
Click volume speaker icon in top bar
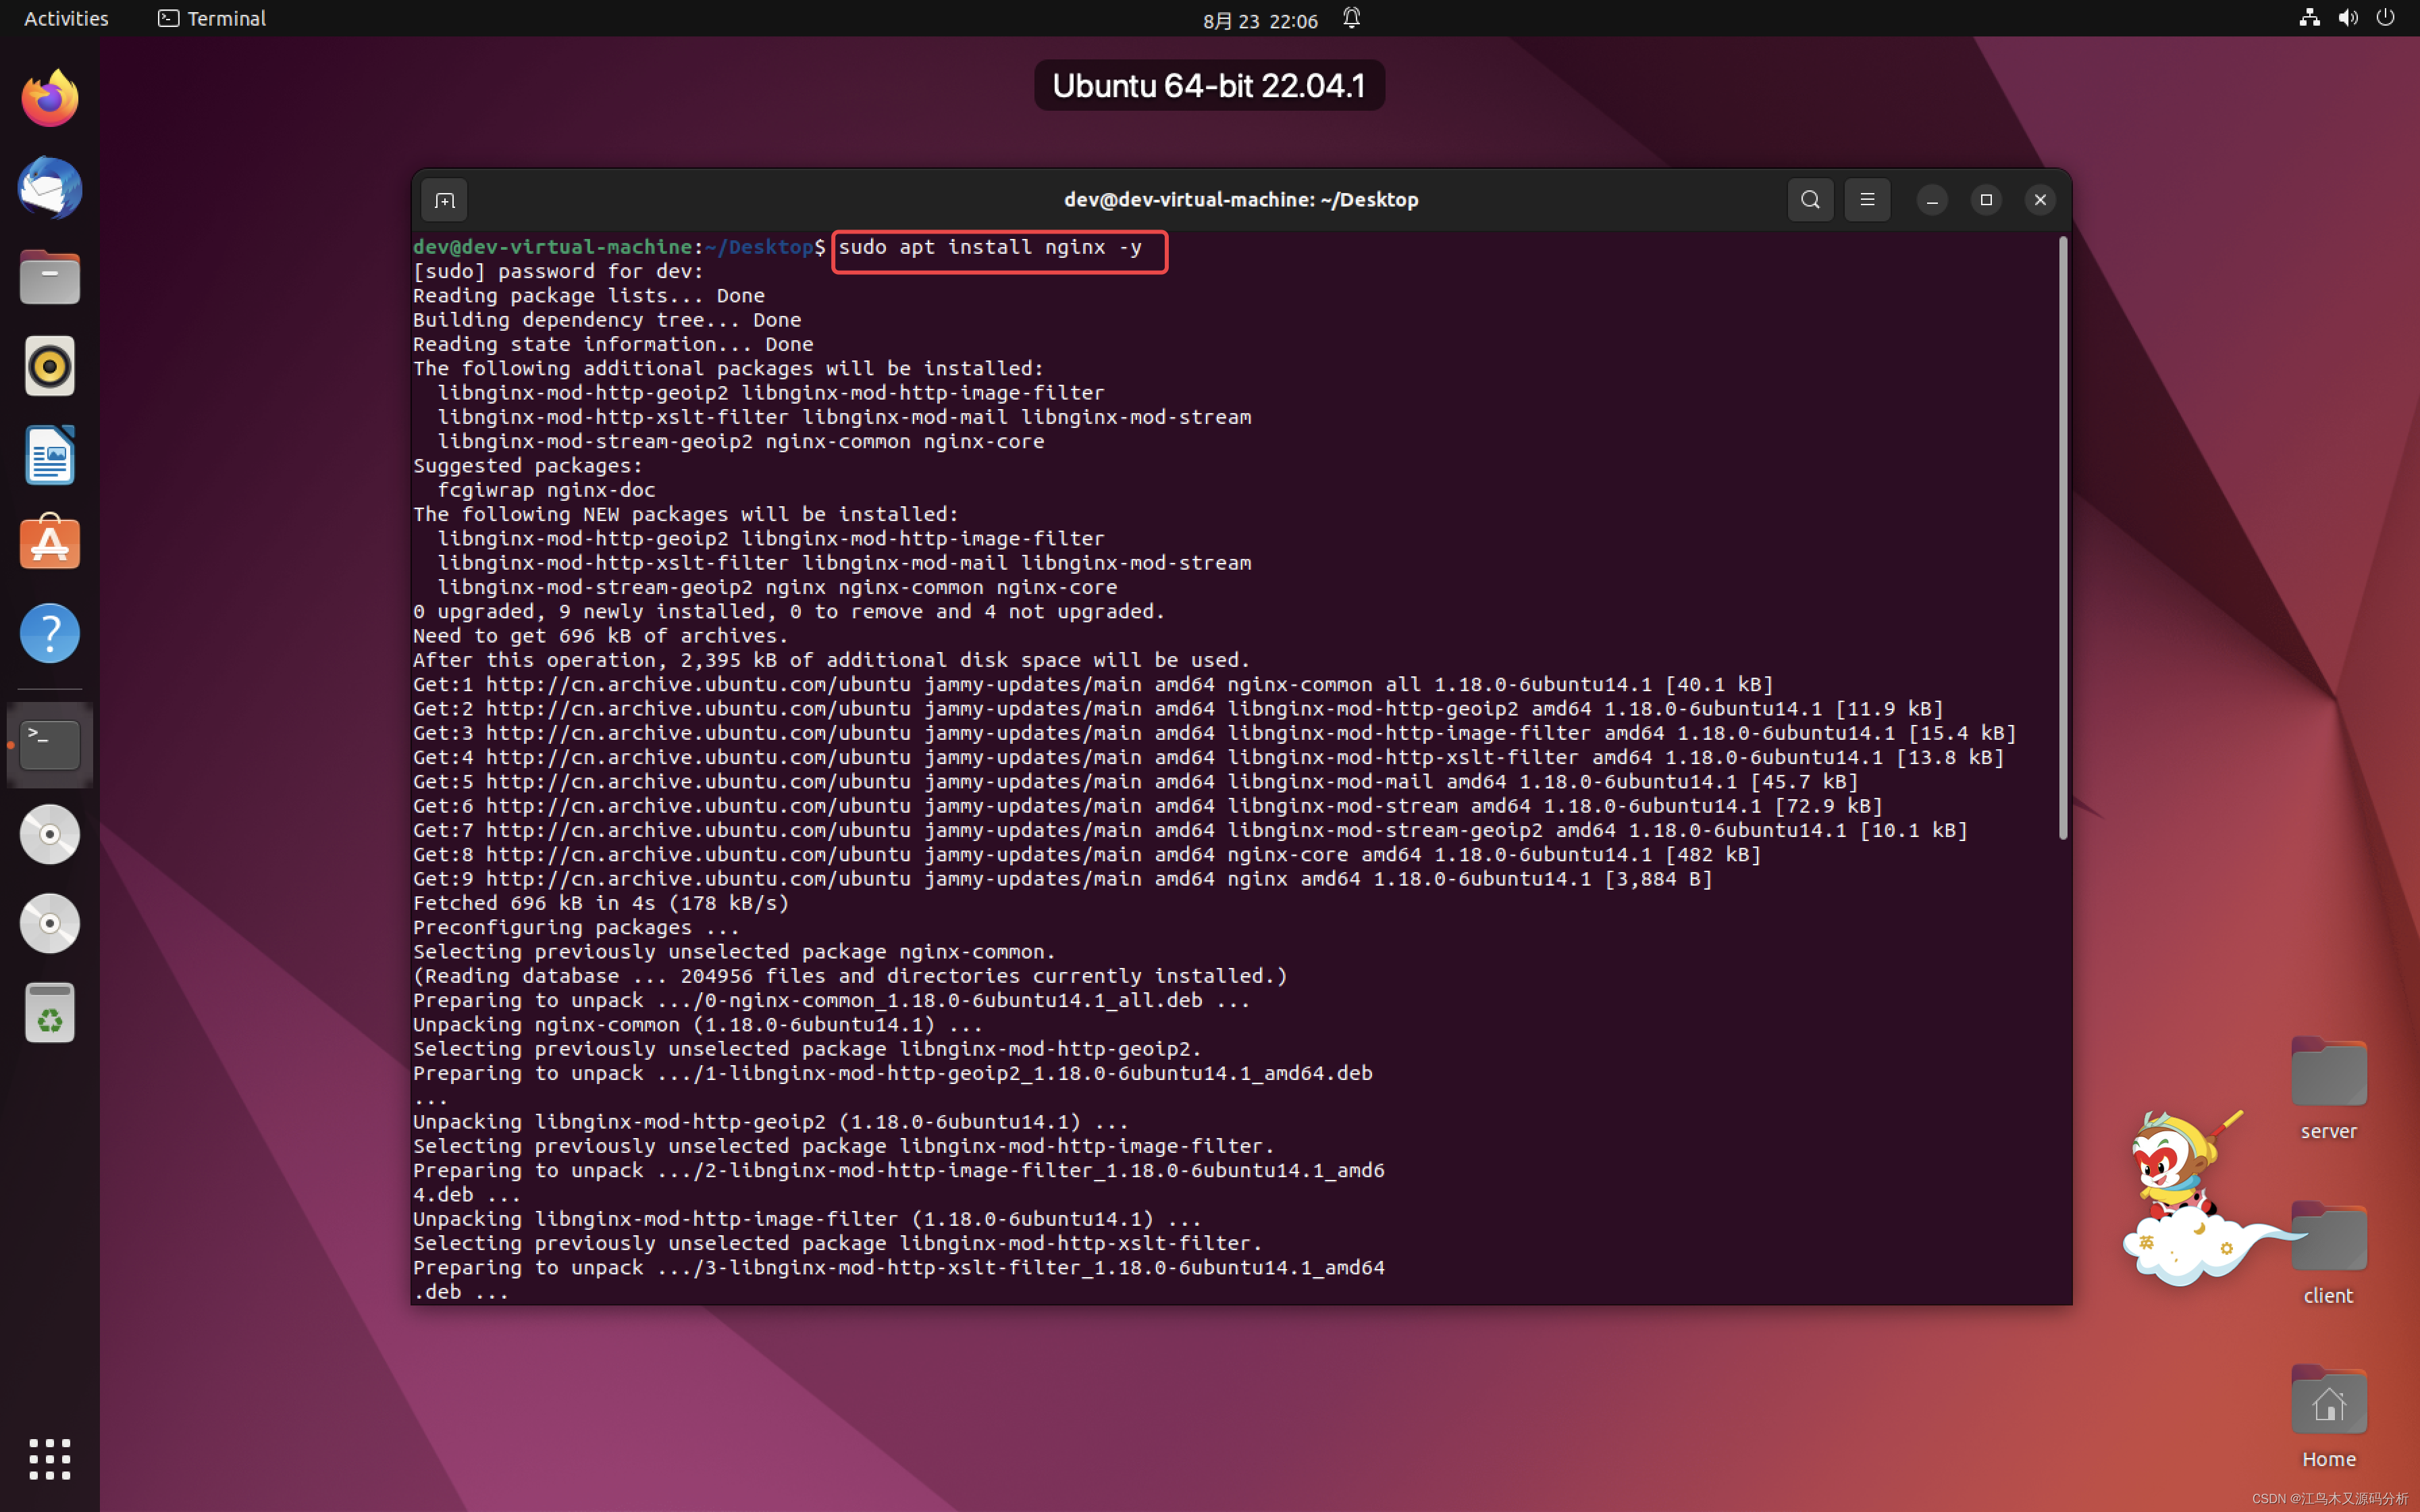2348,18
